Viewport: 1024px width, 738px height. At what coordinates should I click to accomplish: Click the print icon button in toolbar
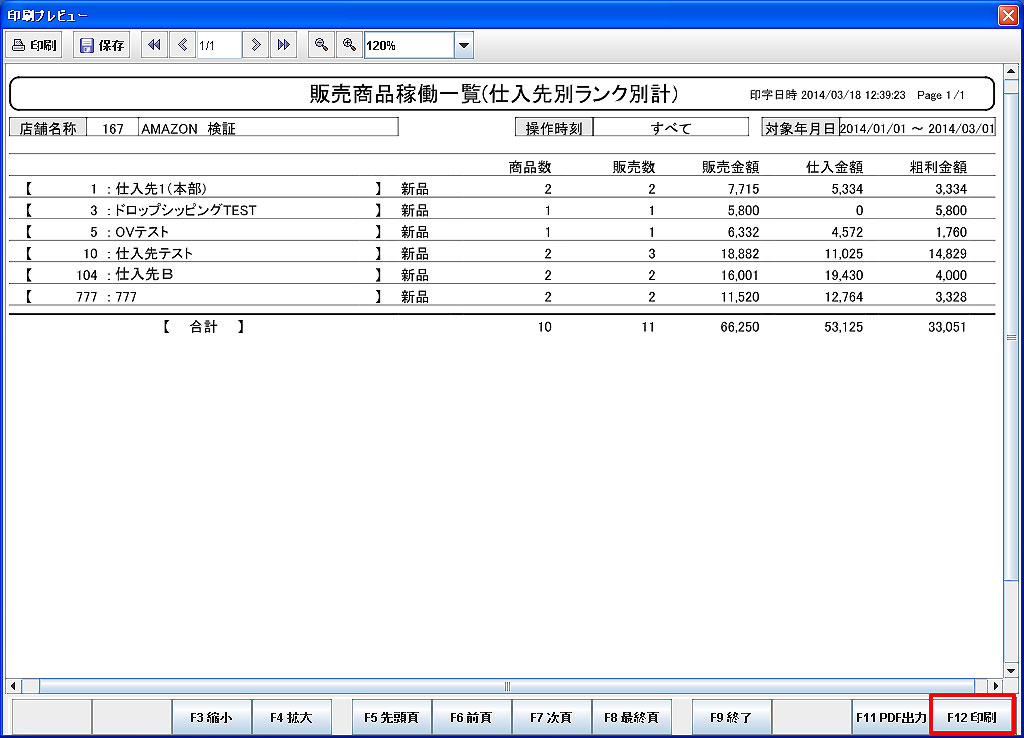[34, 45]
